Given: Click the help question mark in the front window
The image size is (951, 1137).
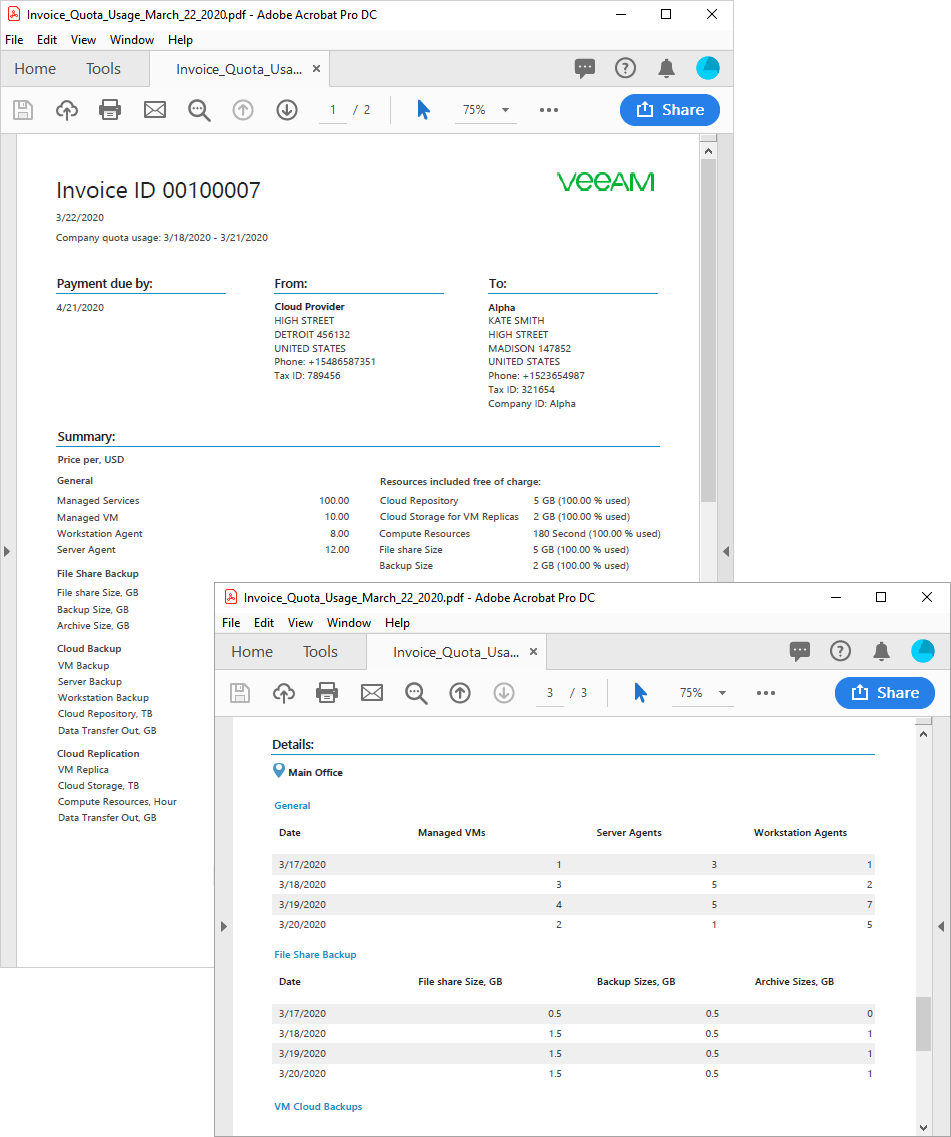Looking at the screenshot, I should 840,651.
